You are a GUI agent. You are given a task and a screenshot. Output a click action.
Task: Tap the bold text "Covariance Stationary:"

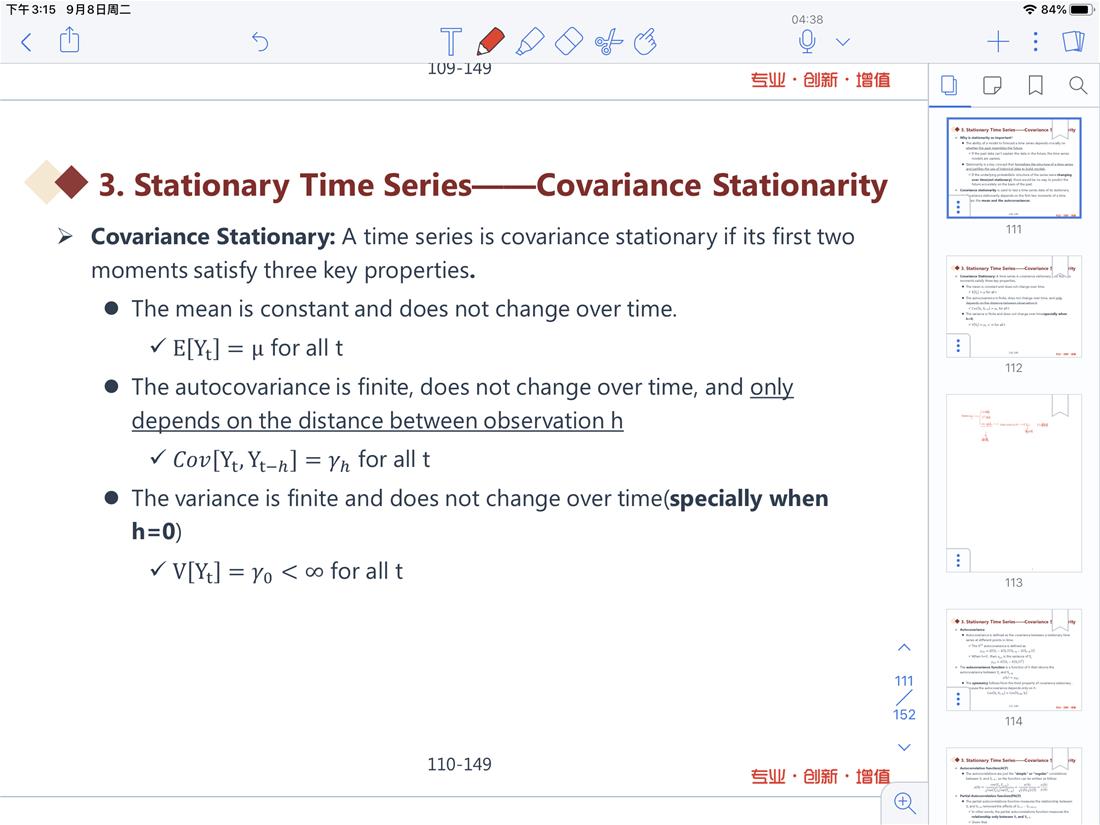[x=213, y=237]
